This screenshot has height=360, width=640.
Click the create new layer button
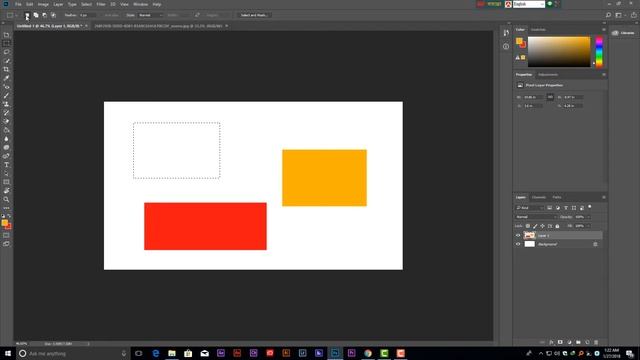click(x=587, y=342)
